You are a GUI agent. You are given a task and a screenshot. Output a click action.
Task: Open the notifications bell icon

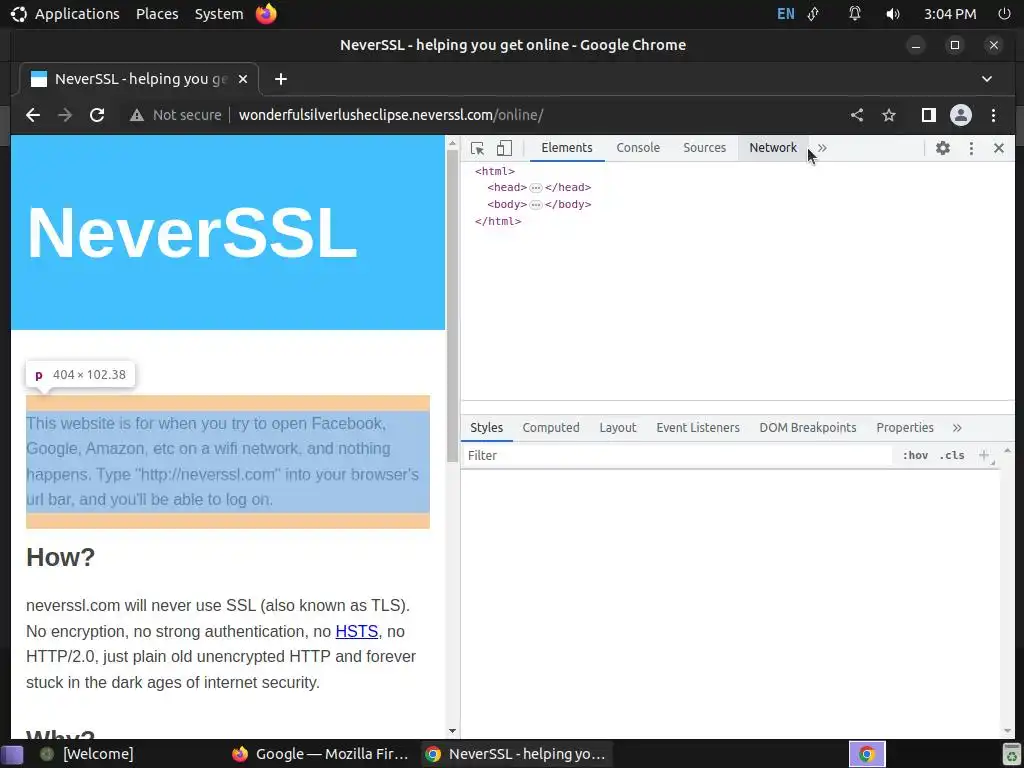(855, 14)
